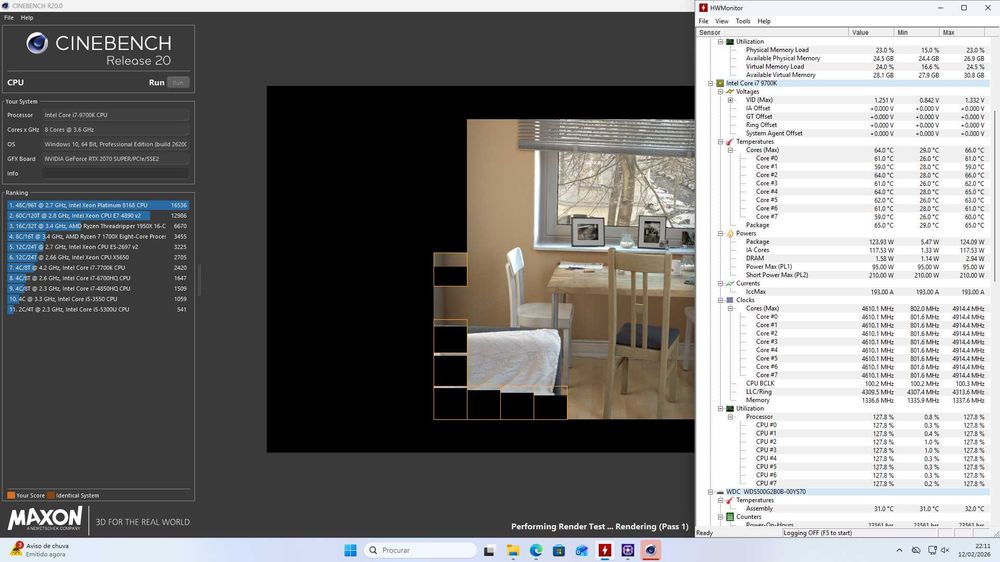
Task: Click the memory Utilization icon above Physical Memory Load
Action: tap(730, 41)
